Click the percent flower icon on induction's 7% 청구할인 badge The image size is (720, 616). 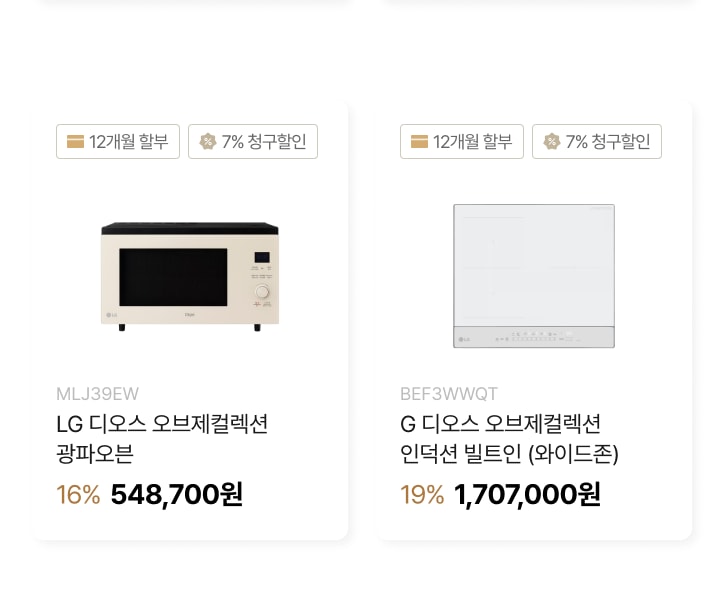[x=551, y=141]
